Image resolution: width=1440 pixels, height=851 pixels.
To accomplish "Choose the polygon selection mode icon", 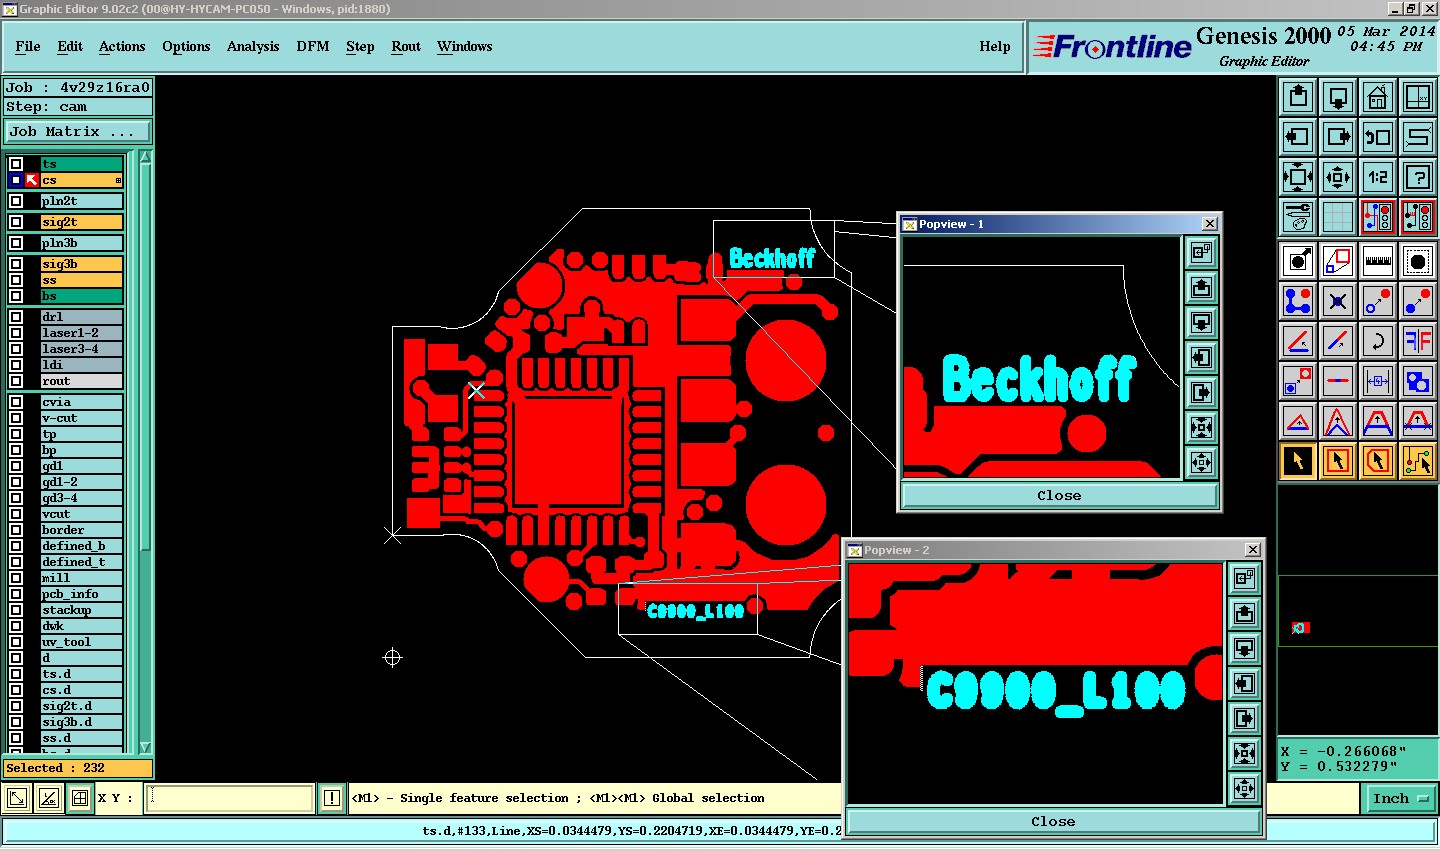I will click(x=1378, y=461).
